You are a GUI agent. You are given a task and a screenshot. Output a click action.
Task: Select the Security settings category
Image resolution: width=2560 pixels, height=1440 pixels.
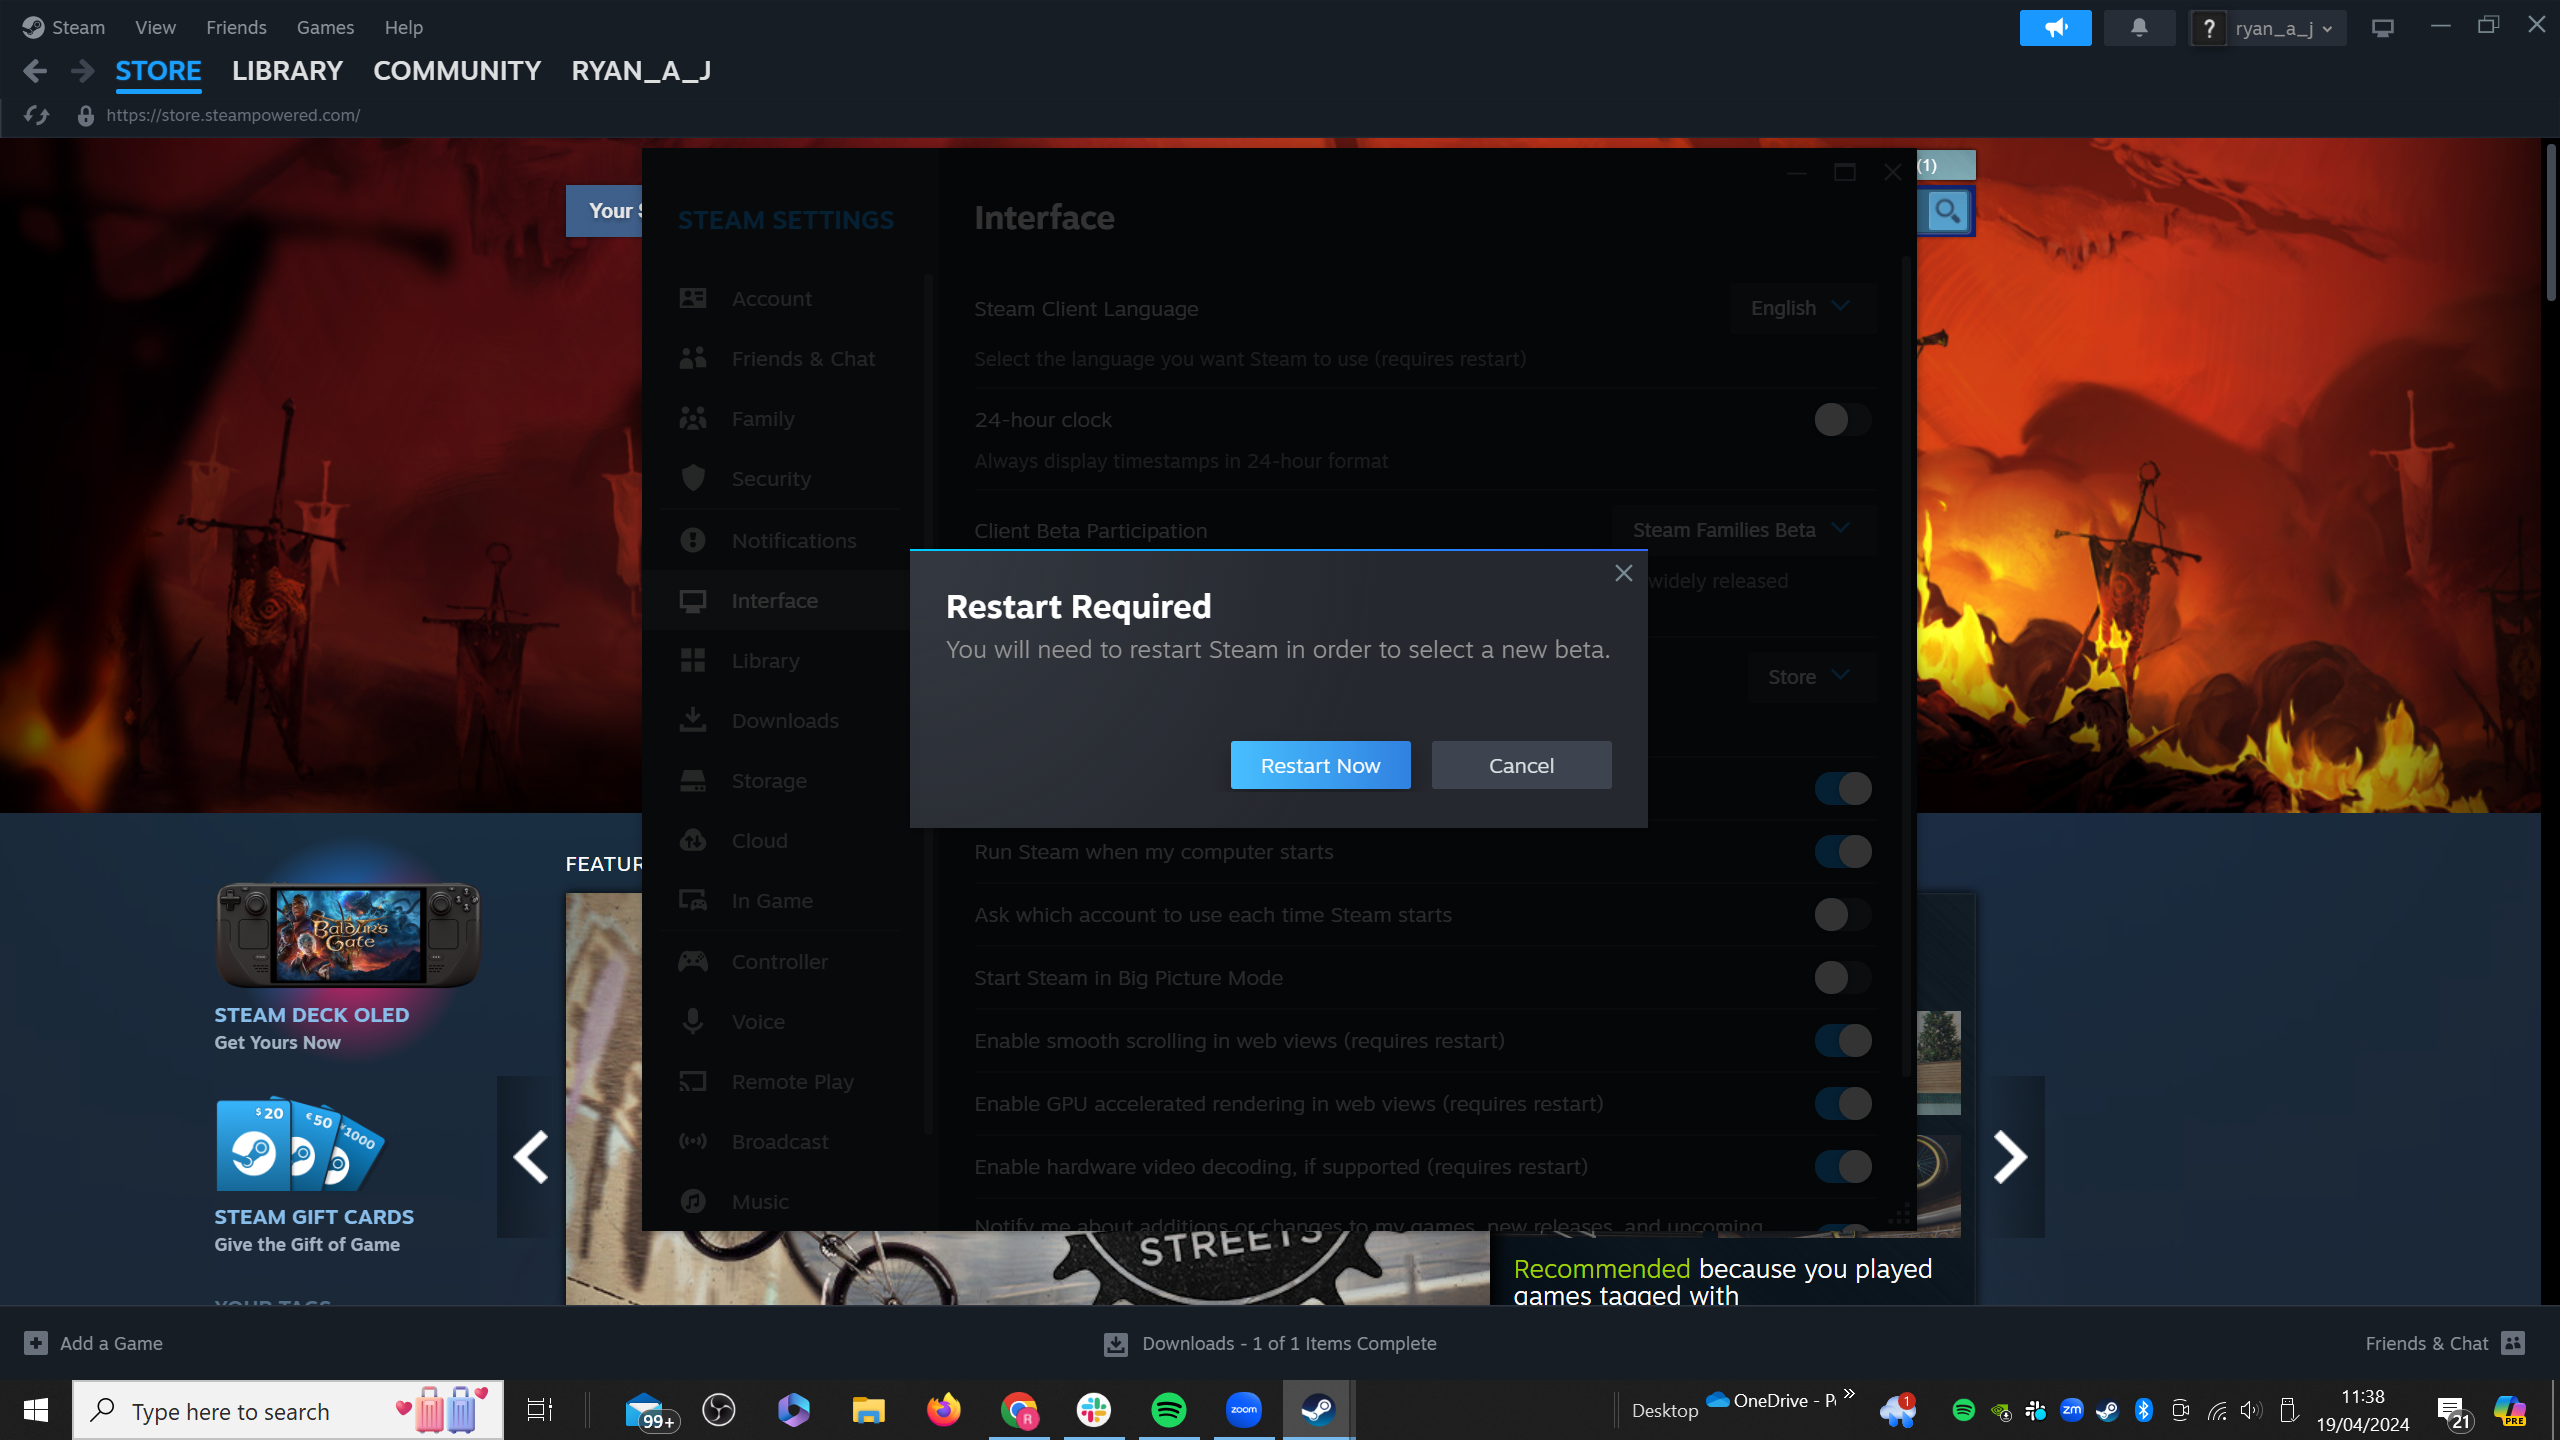coord(780,479)
